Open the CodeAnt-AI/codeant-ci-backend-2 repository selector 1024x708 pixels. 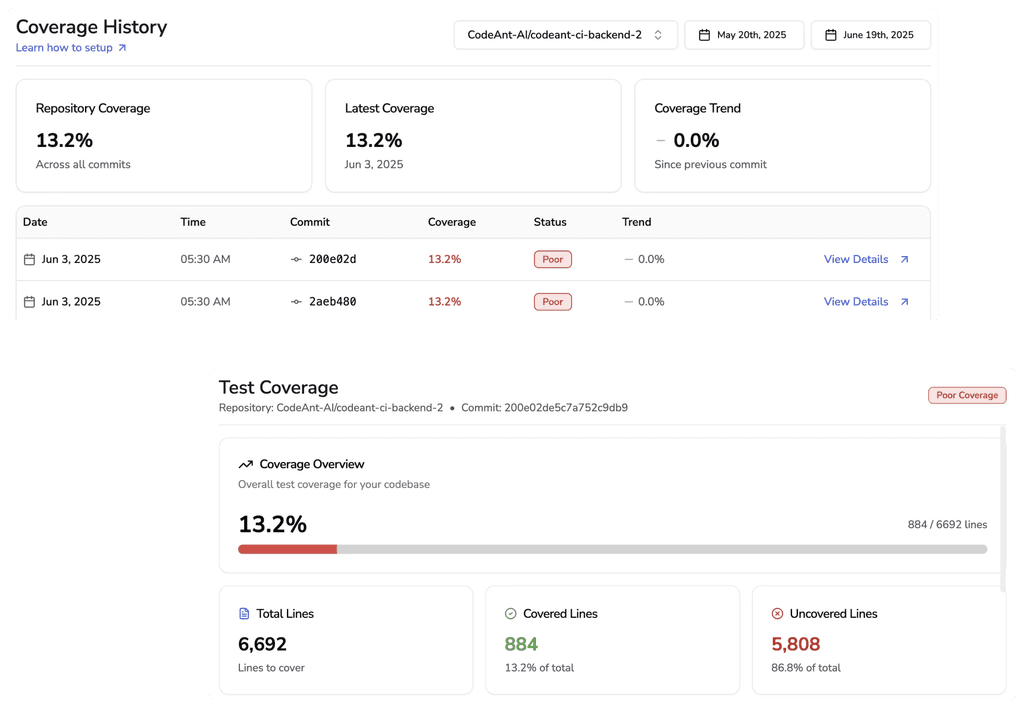tap(565, 34)
